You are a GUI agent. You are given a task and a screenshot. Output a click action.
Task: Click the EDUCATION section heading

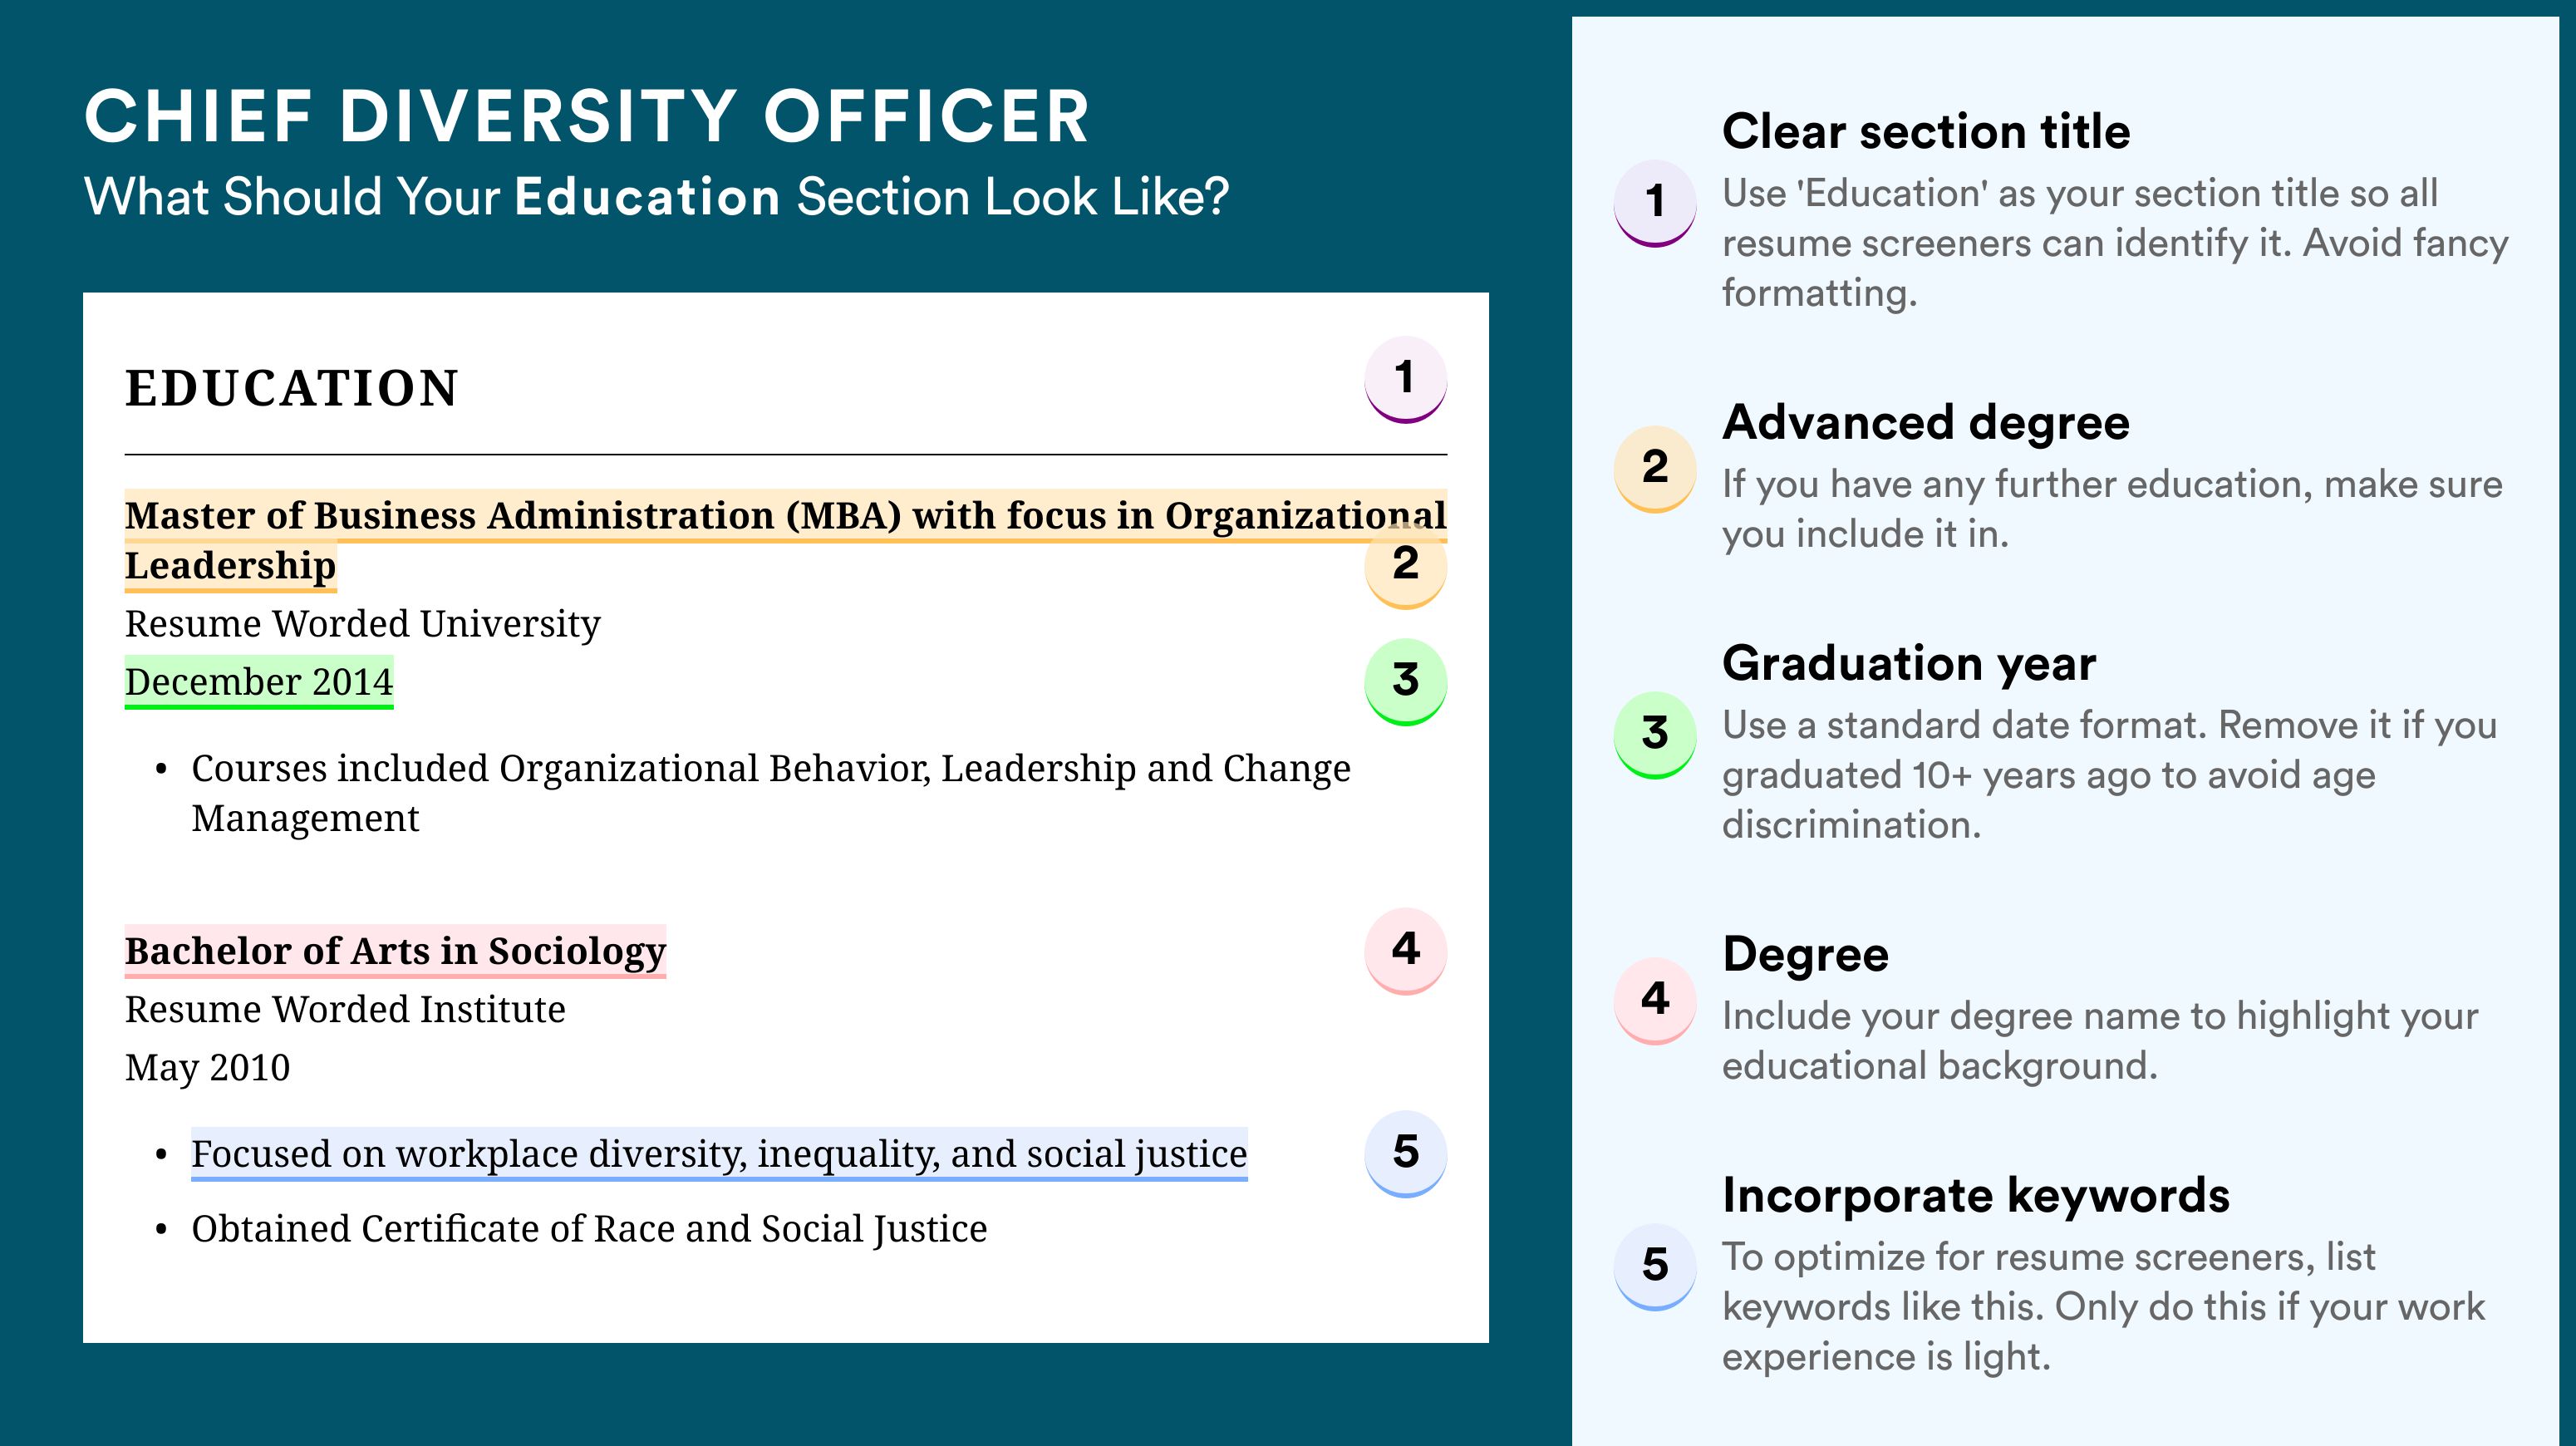point(291,388)
